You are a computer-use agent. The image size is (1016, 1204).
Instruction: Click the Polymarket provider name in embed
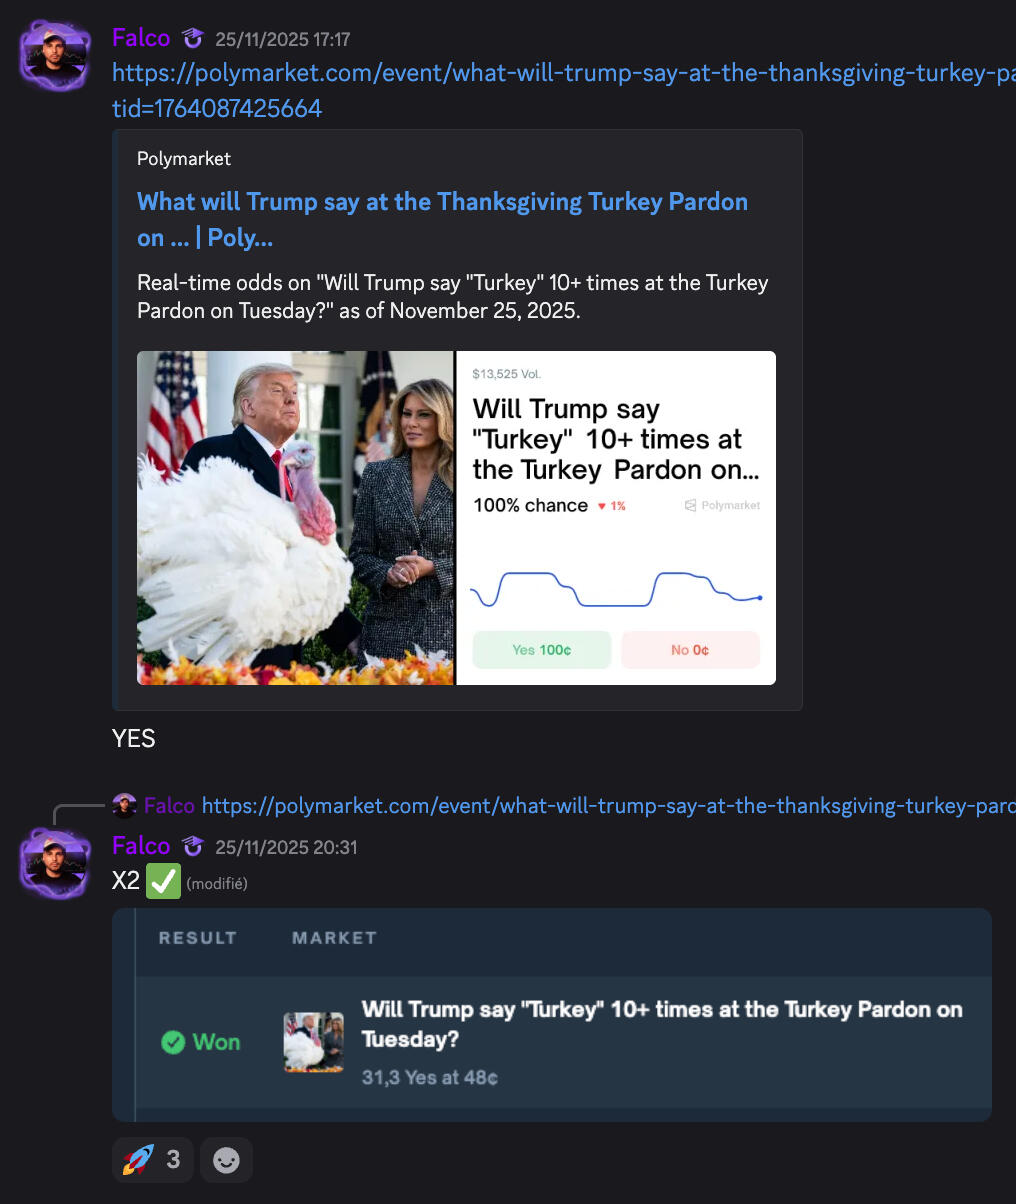(184, 158)
